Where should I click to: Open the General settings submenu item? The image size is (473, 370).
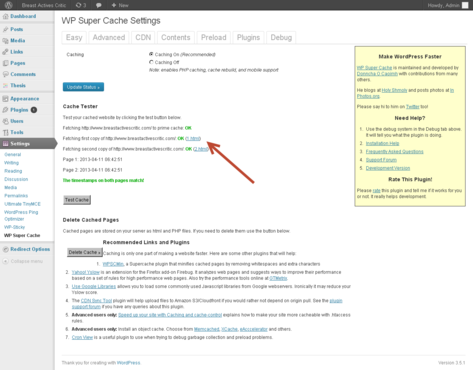(x=13, y=155)
